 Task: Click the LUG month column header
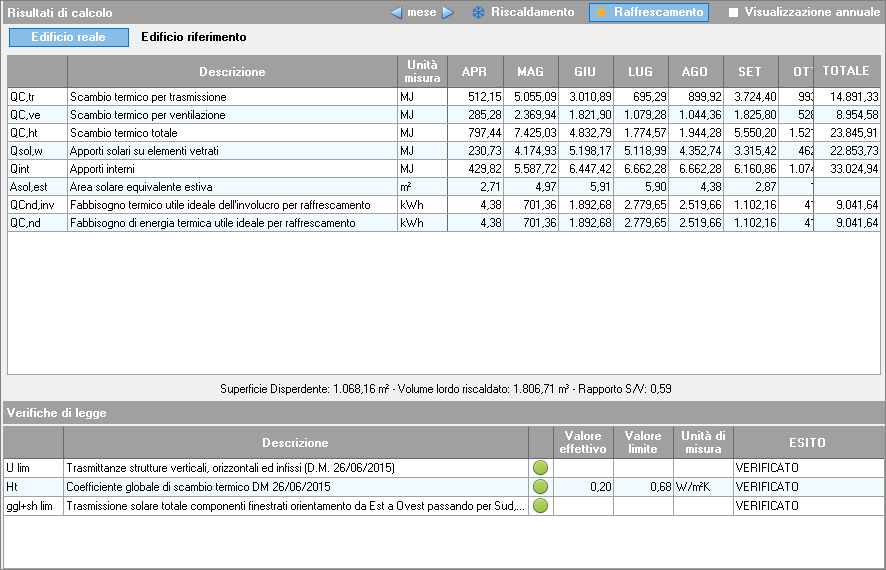pos(640,72)
